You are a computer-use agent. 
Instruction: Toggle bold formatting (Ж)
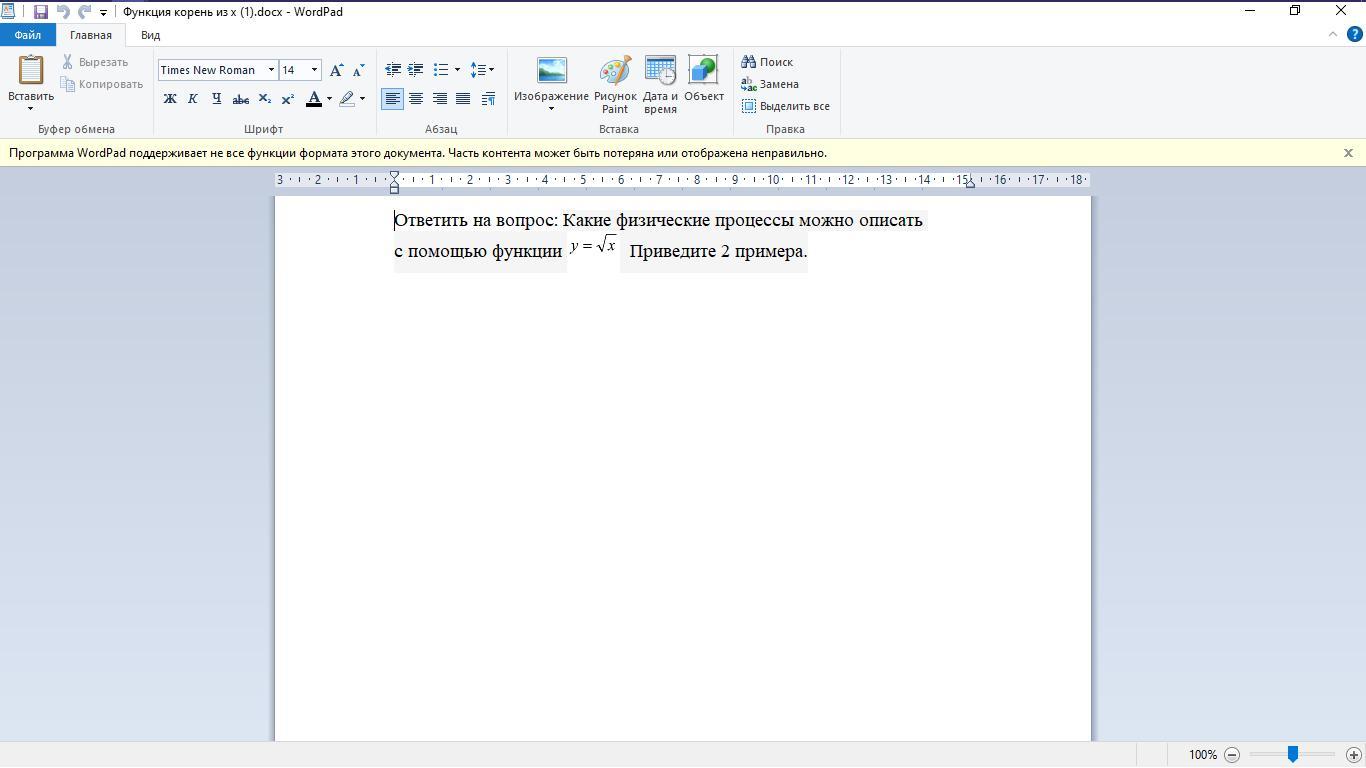[170, 99]
